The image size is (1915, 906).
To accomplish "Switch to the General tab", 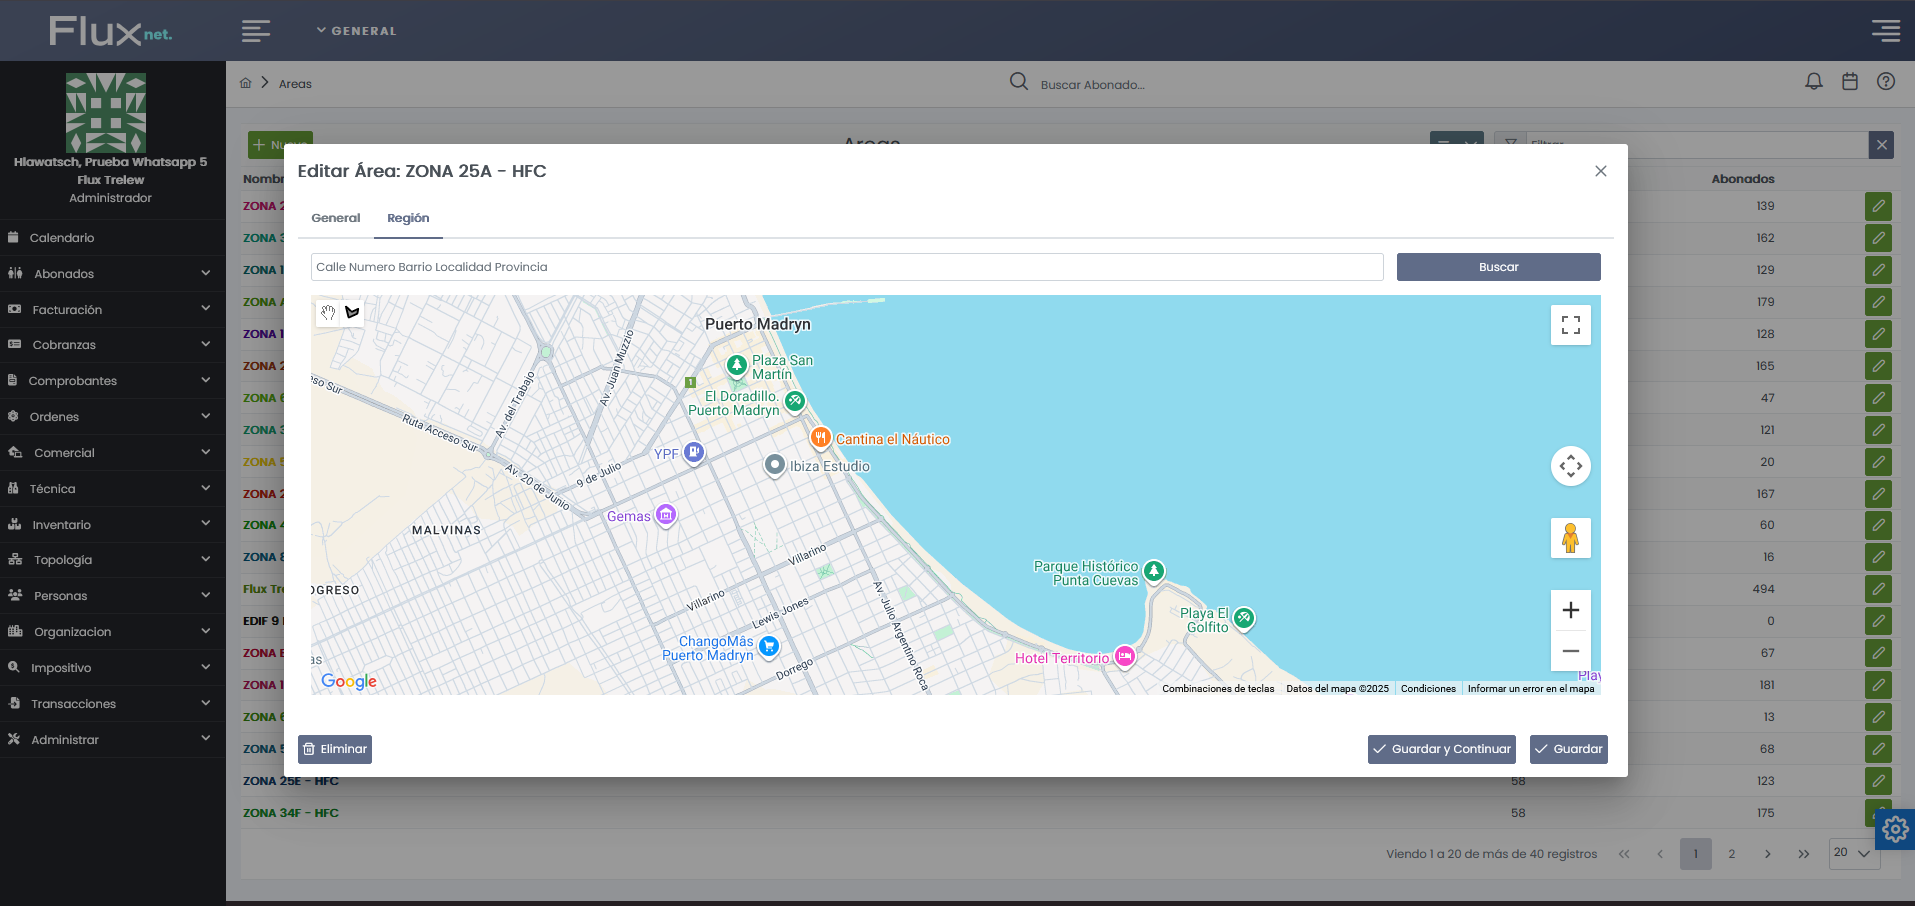I will coord(335,218).
